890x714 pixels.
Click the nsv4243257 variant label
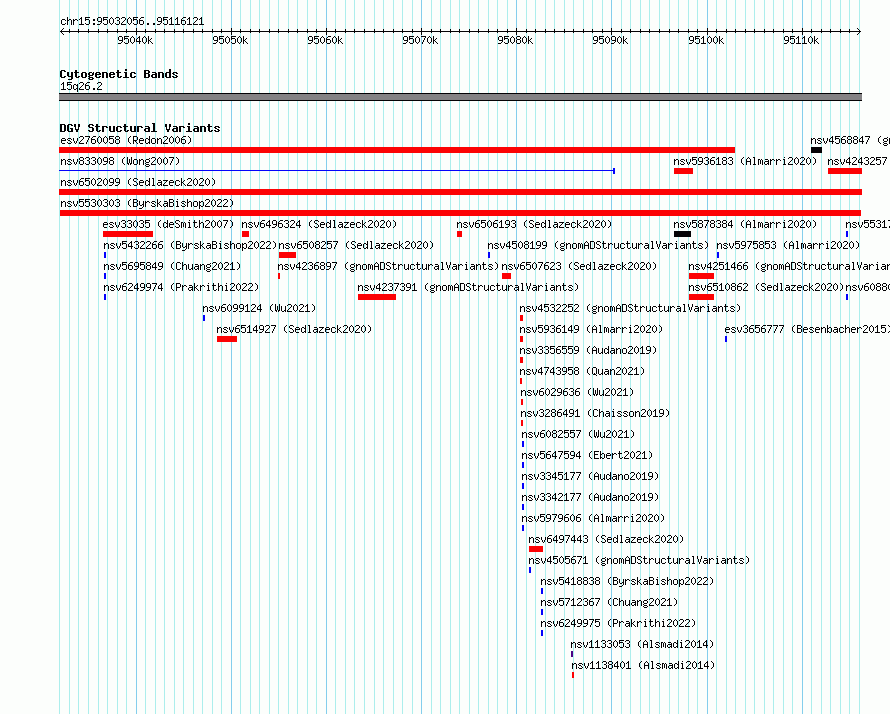click(x=857, y=161)
